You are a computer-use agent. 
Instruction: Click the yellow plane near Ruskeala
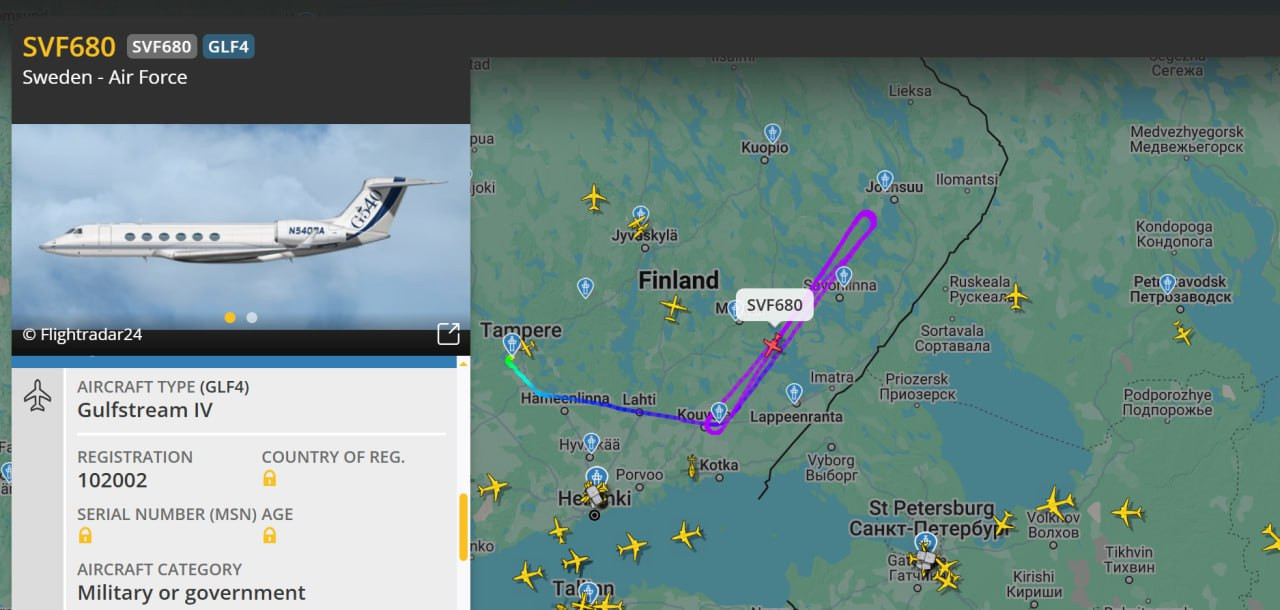pos(1016,296)
